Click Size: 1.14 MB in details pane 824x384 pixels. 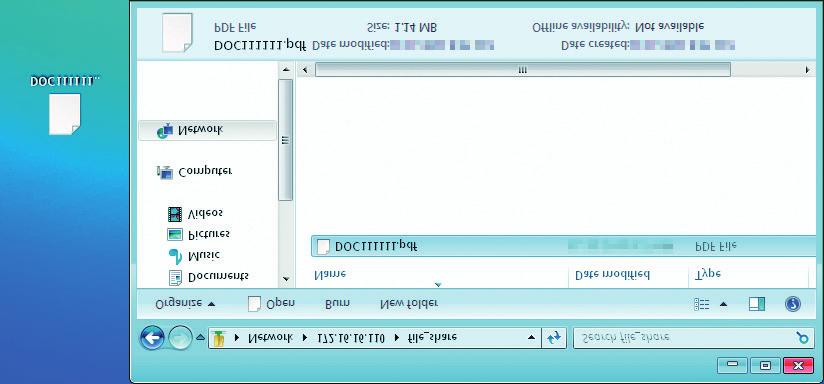(401, 27)
